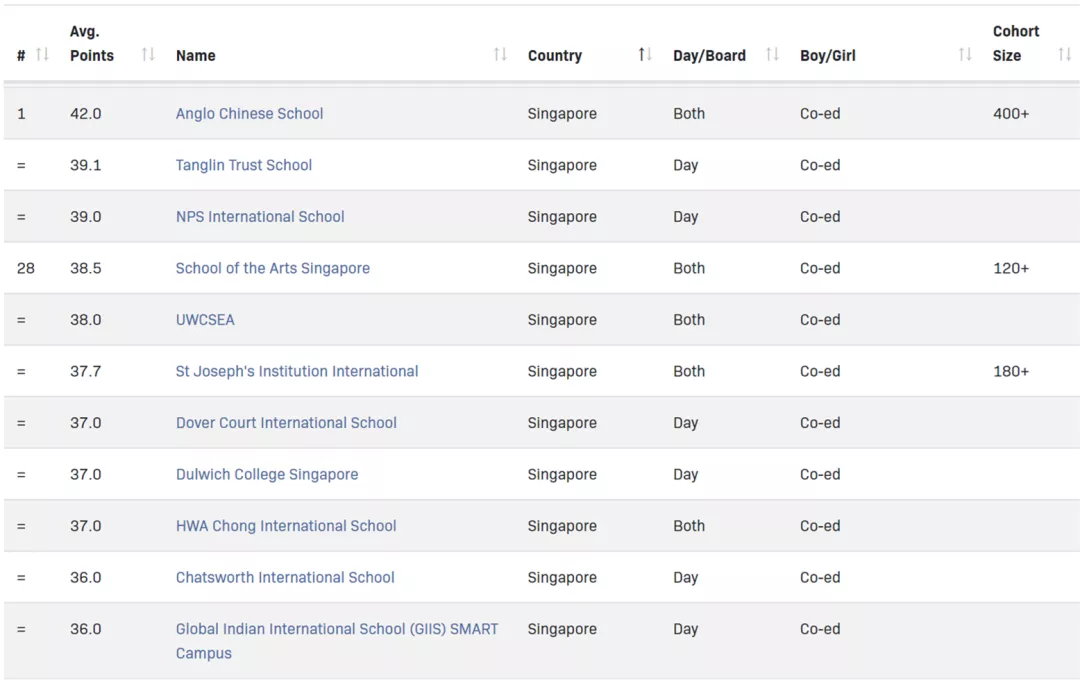Click 36.0 in Chatsworth row
1080x680 pixels.
pyautogui.click(x=85, y=577)
